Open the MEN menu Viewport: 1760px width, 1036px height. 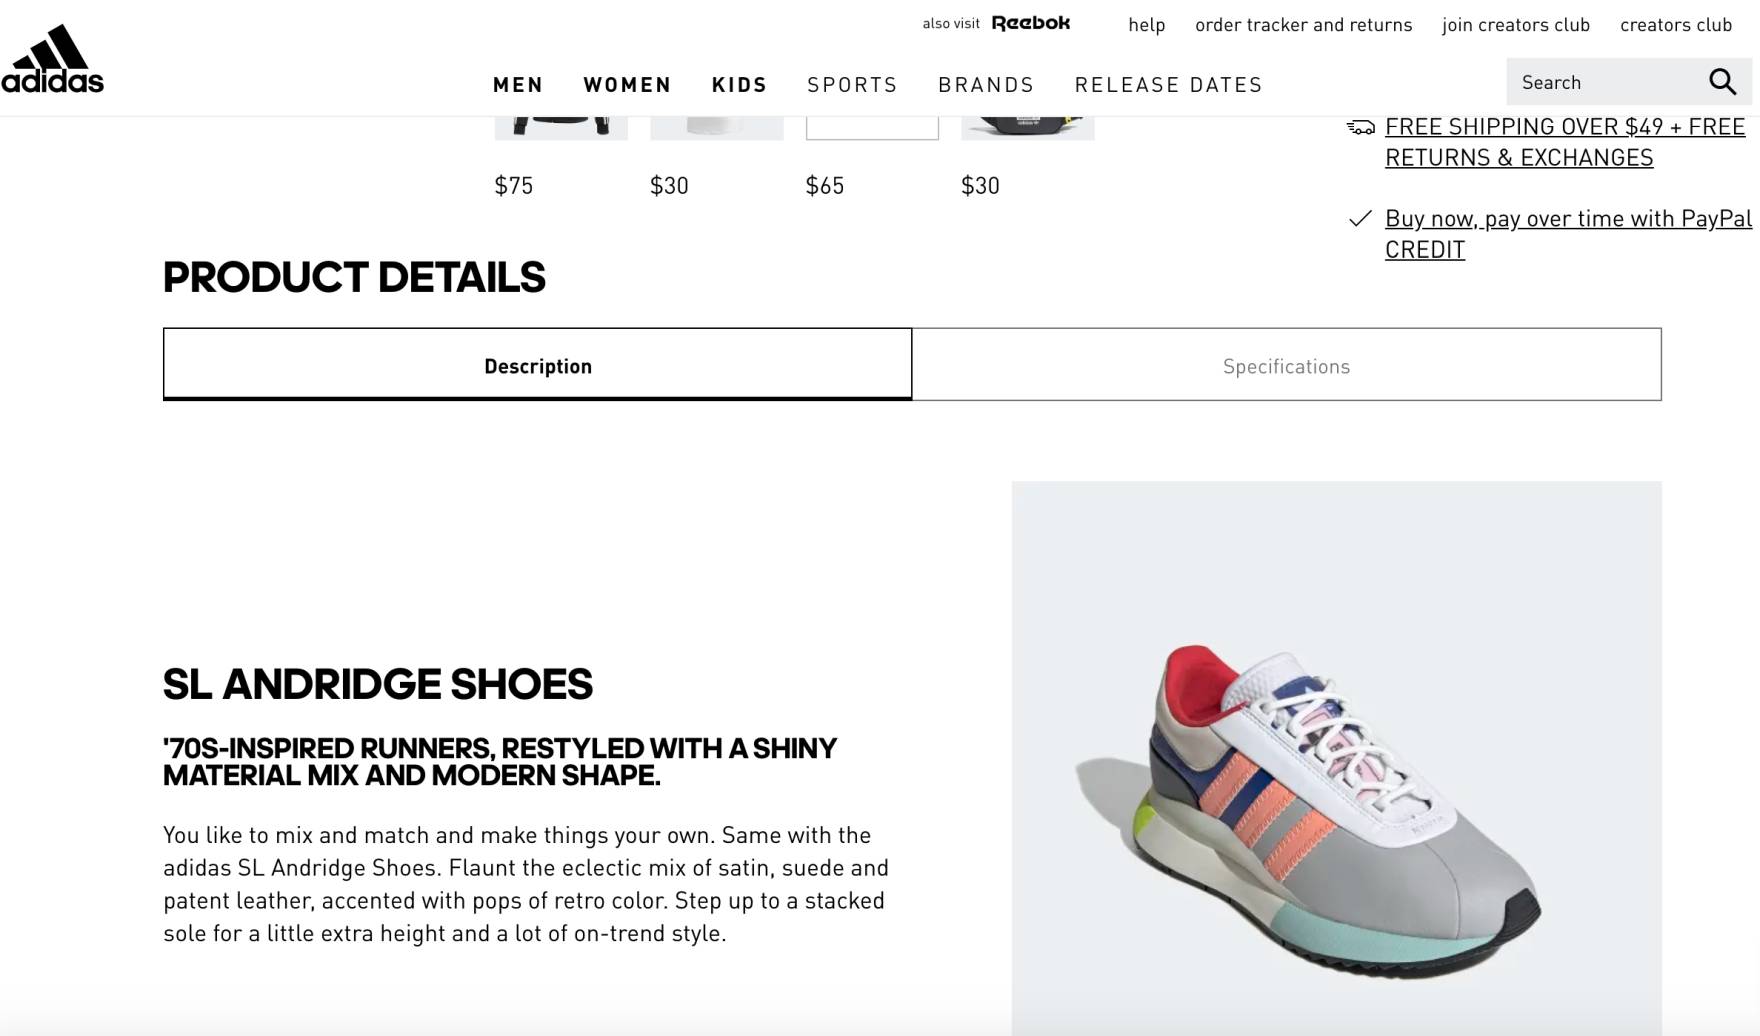518,85
